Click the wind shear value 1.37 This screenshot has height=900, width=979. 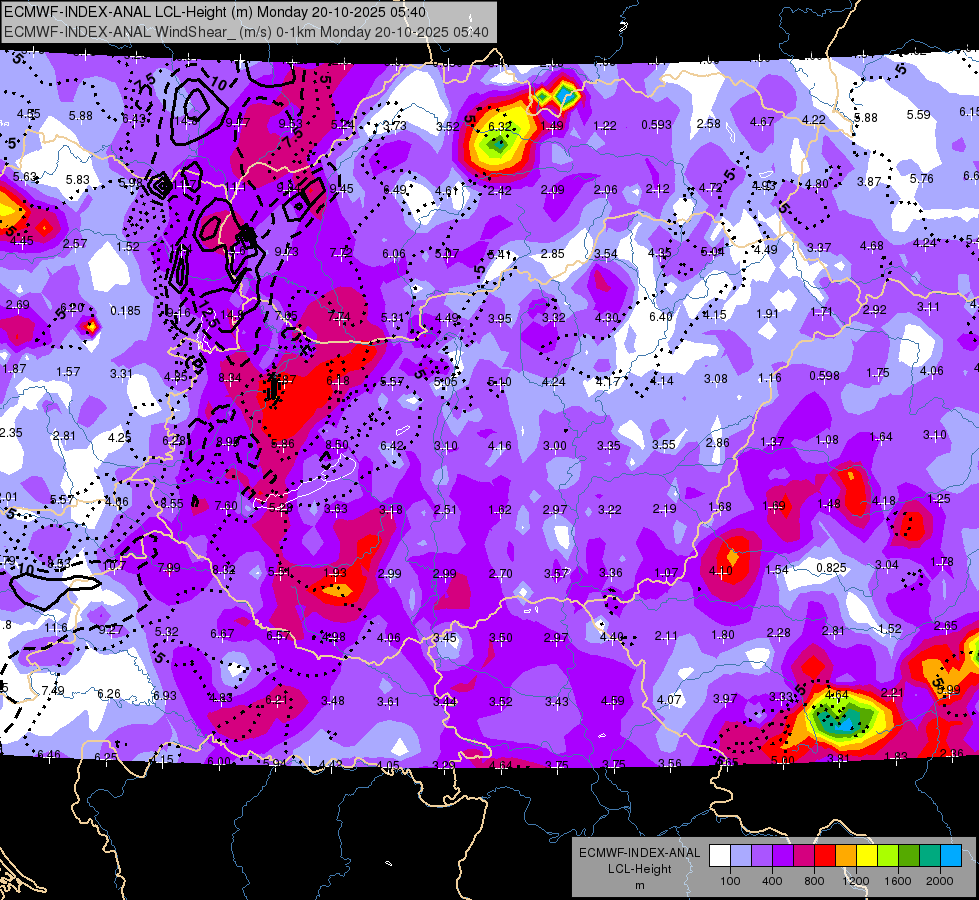pyautogui.click(x=772, y=442)
